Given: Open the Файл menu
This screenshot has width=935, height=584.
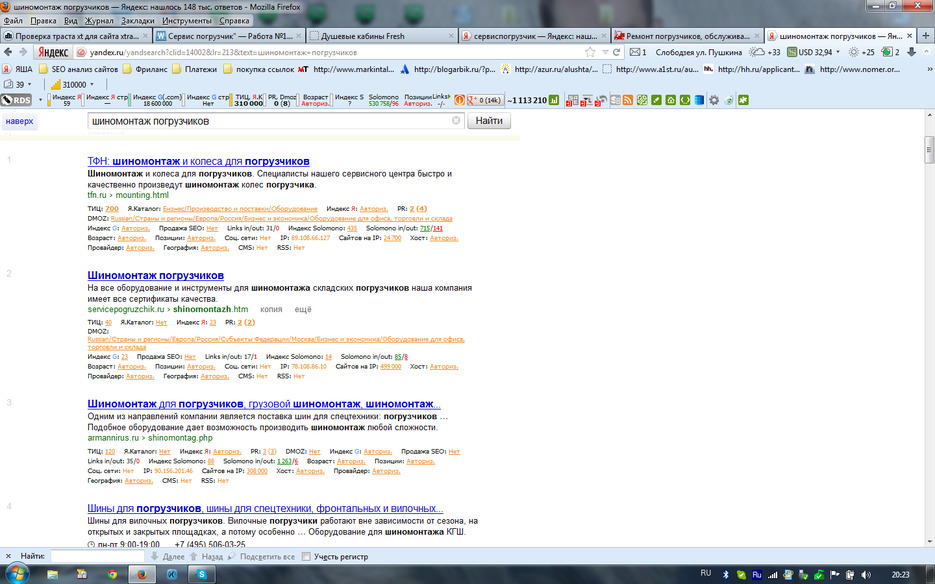Looking at the screenshot, I should point(13,21).
